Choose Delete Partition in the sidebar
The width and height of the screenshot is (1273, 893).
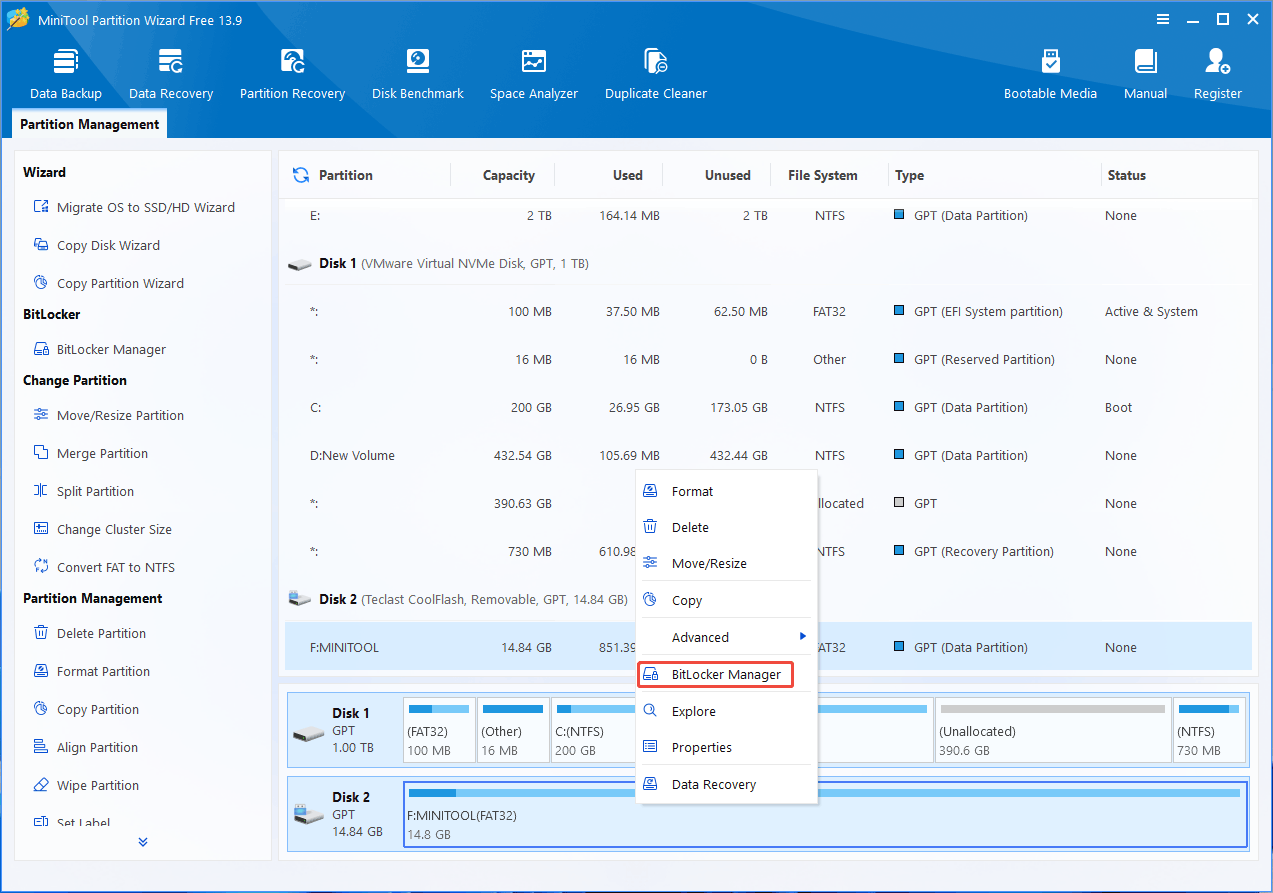[x=89, y=633]
